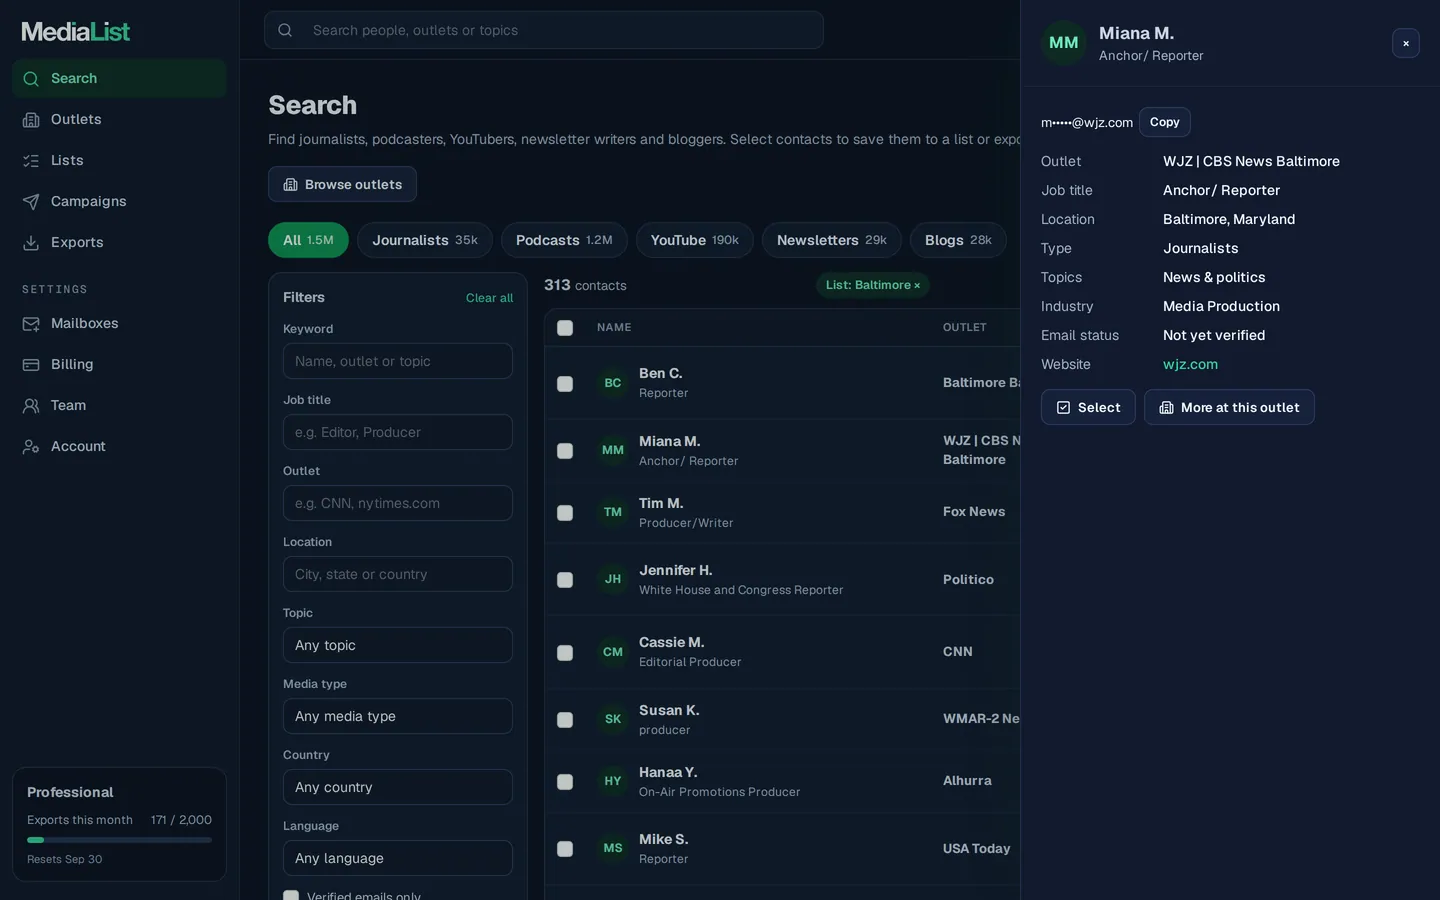Switch to the All tab
This screenshot has width=1440, height=900.
(x=308, y=240)
